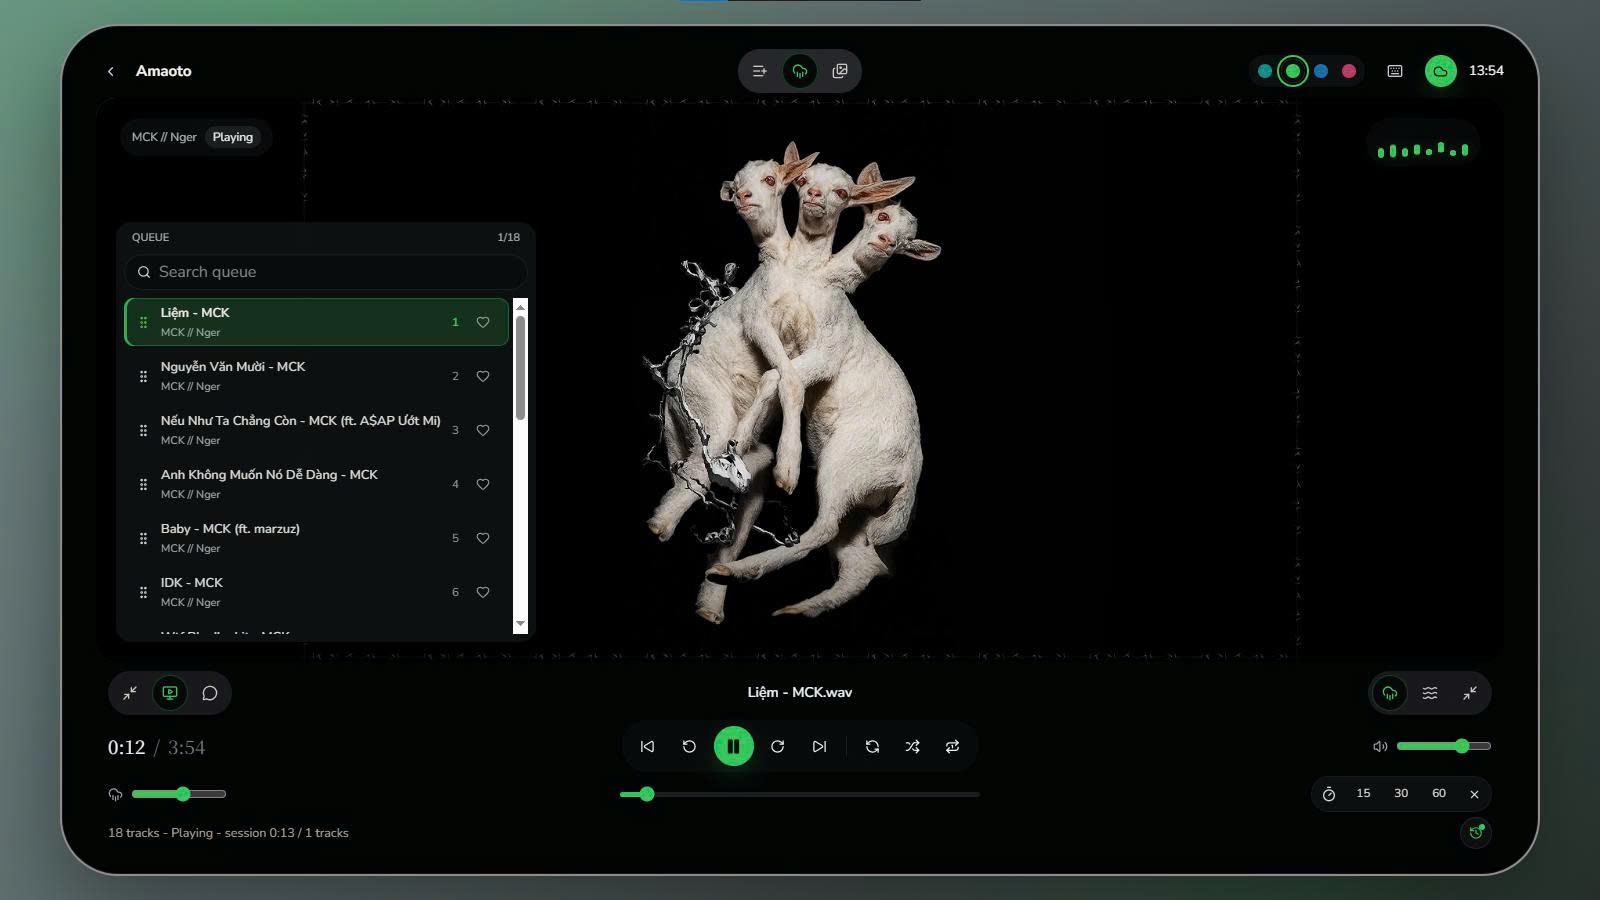Open the queue list icon in top toolbar
The height and width of the screenshot is (900, 1600).
[x=760, y=71]
